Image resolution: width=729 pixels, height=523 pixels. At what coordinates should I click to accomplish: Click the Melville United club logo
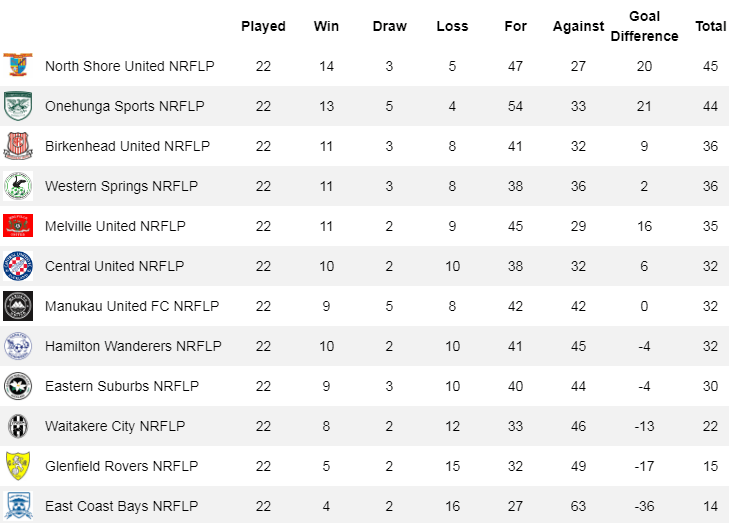[18, 226]
